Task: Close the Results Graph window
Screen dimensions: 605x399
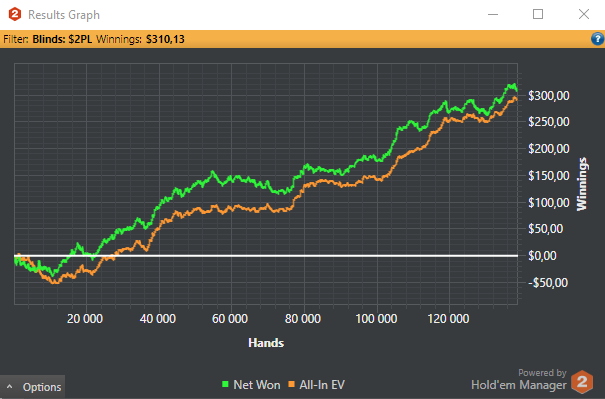Action: pyautogui.click(x=584, y=14)
